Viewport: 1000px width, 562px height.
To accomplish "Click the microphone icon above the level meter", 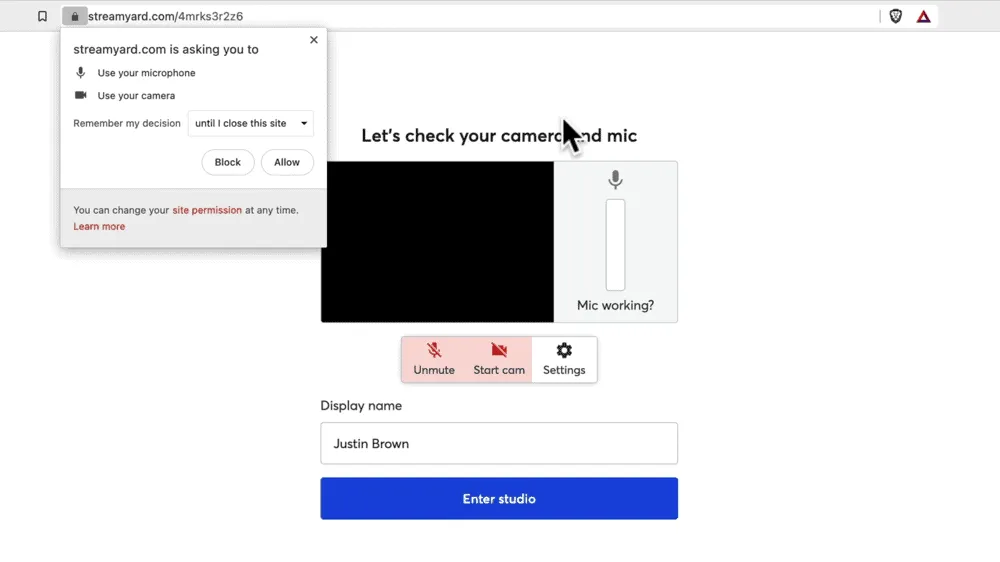I will 615,180.
